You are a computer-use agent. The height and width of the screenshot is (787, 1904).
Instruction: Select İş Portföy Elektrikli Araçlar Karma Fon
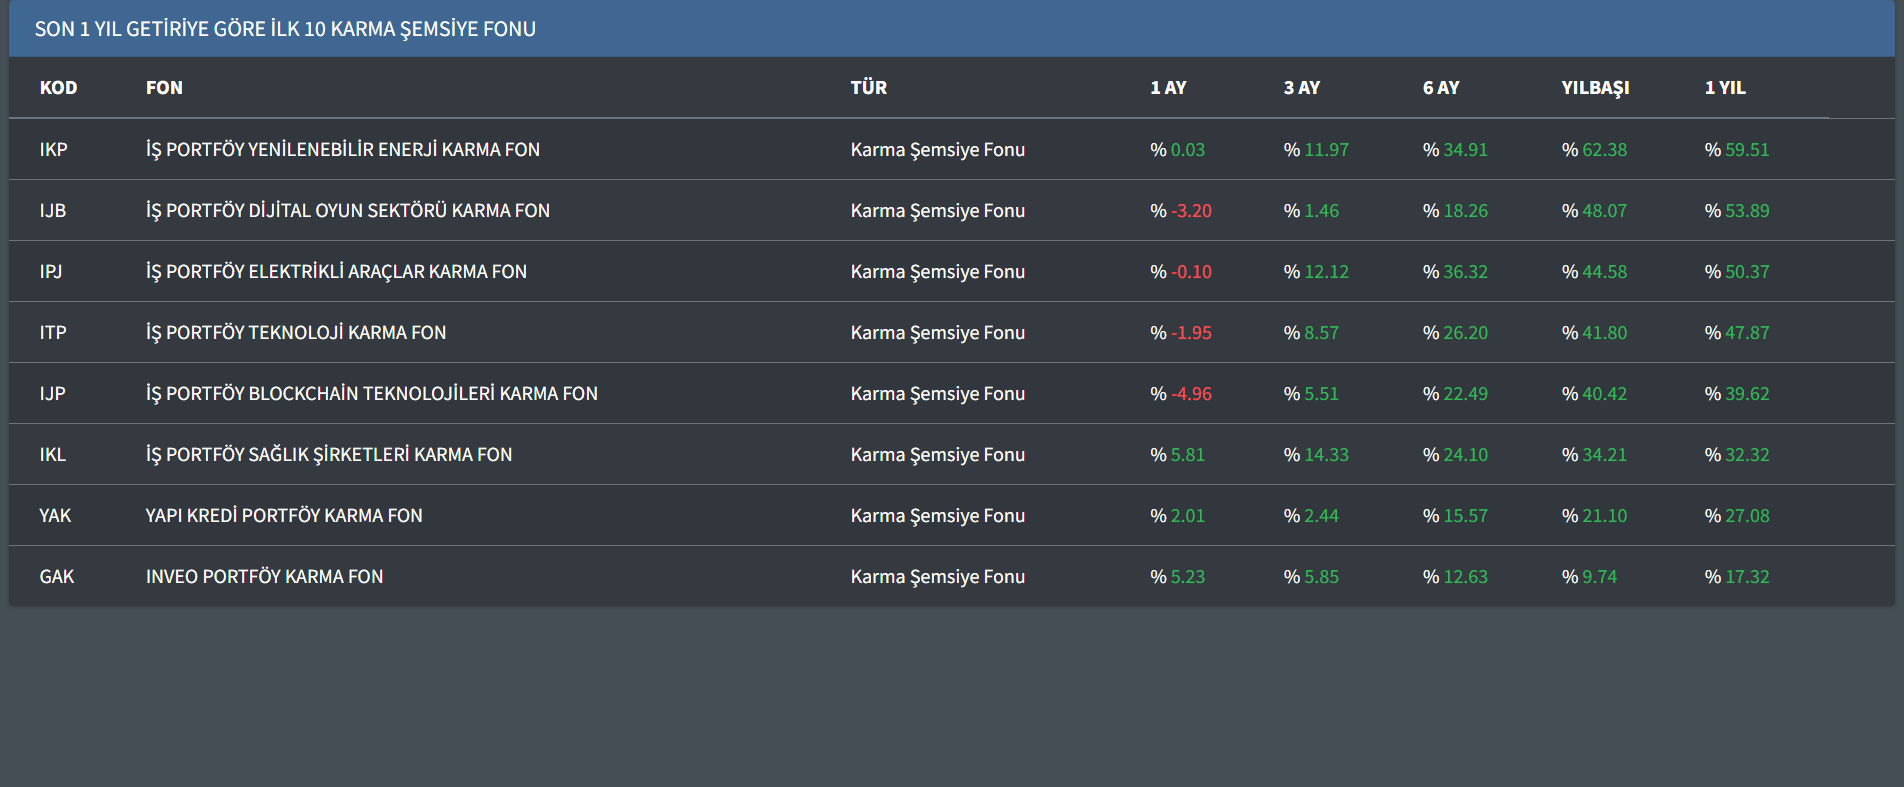point(336,272)
